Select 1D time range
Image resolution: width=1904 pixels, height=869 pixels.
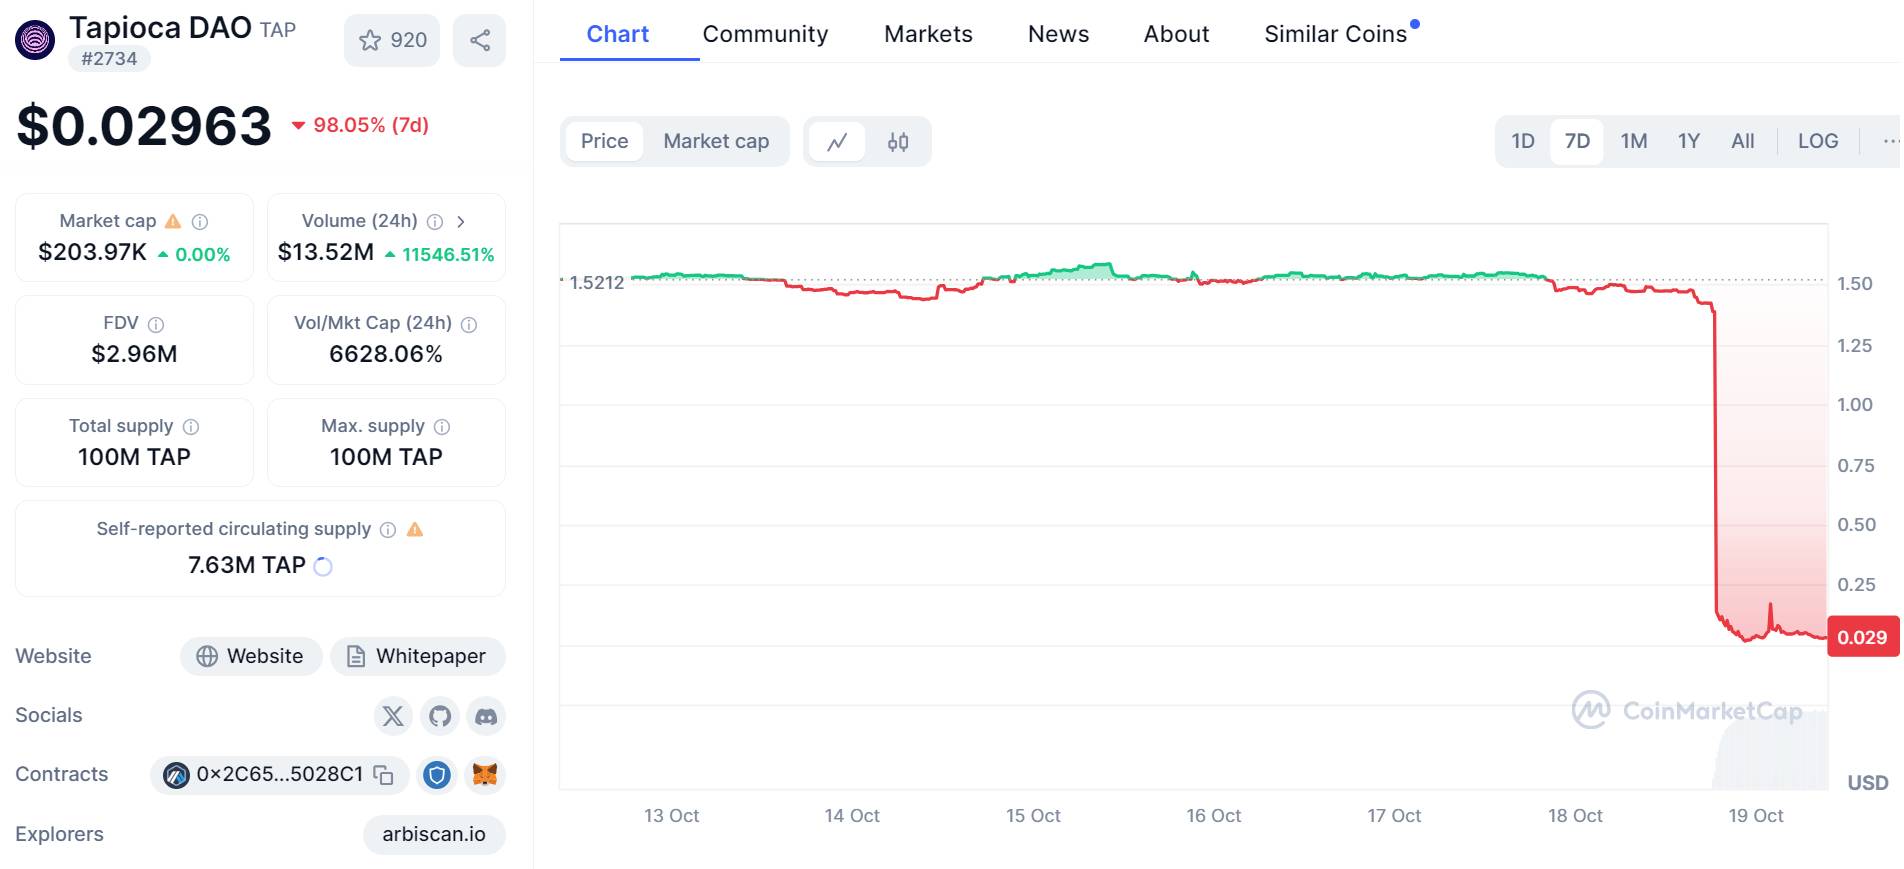(1523, 141)
